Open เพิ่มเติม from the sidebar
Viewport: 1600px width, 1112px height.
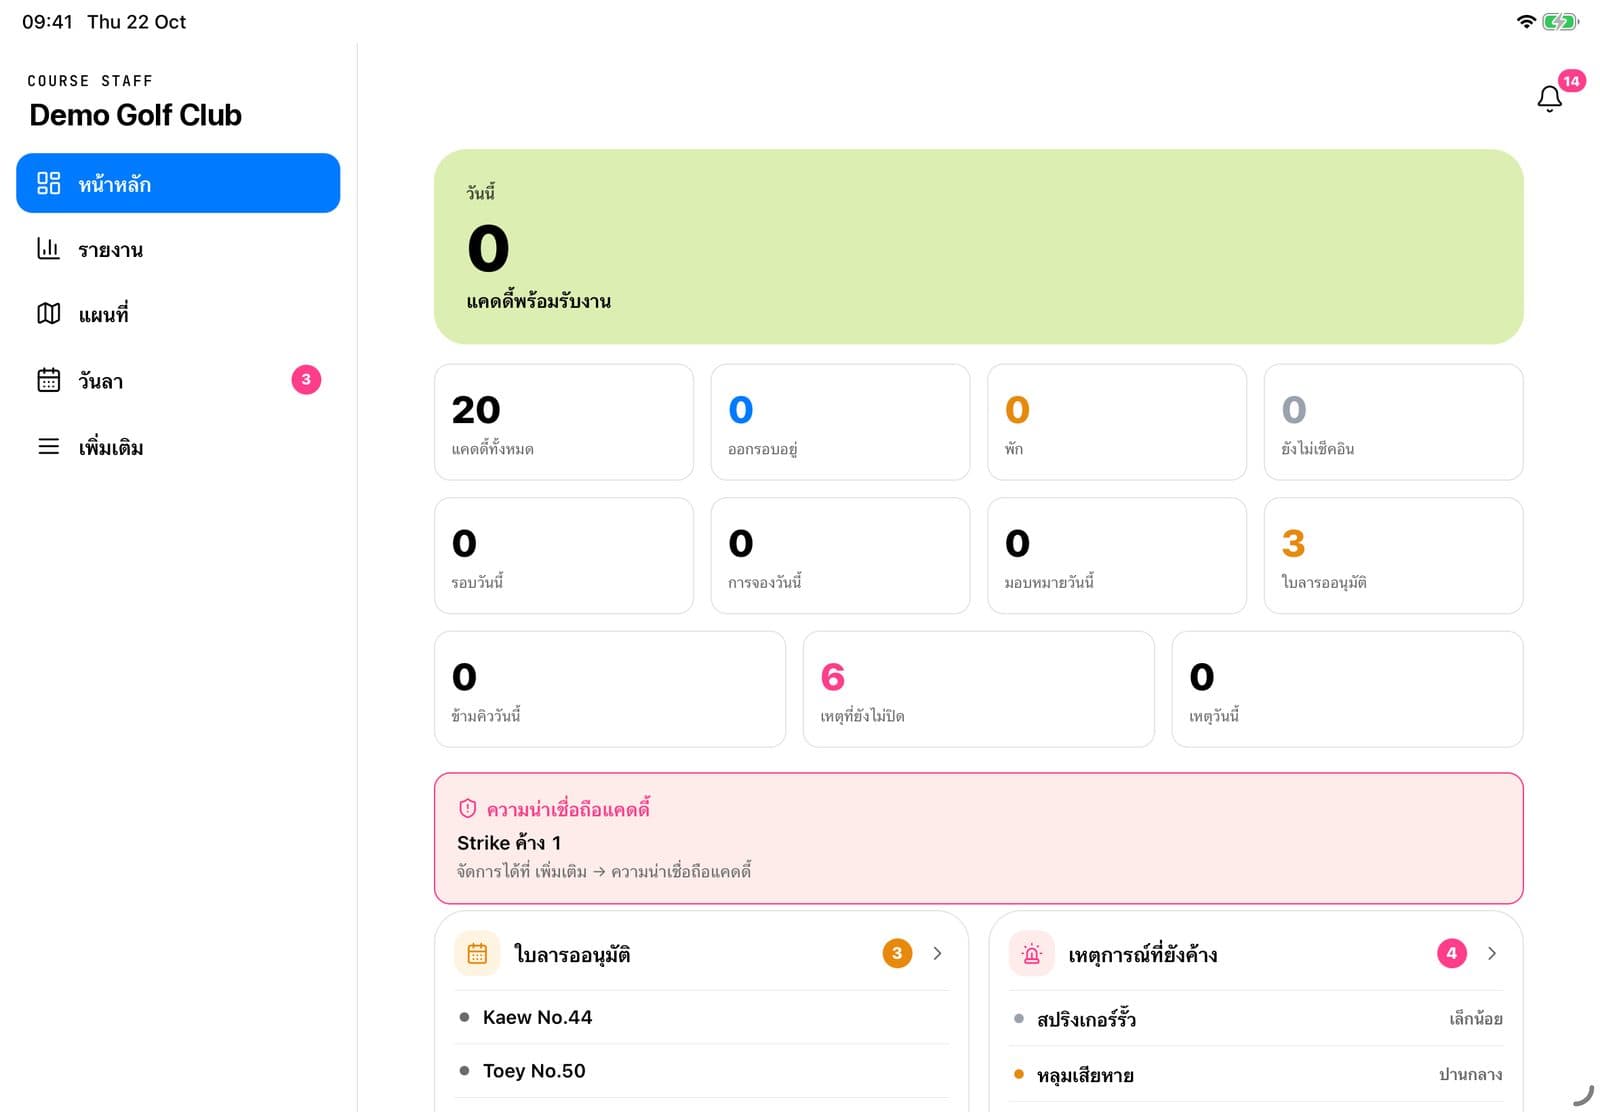point(178,446)
